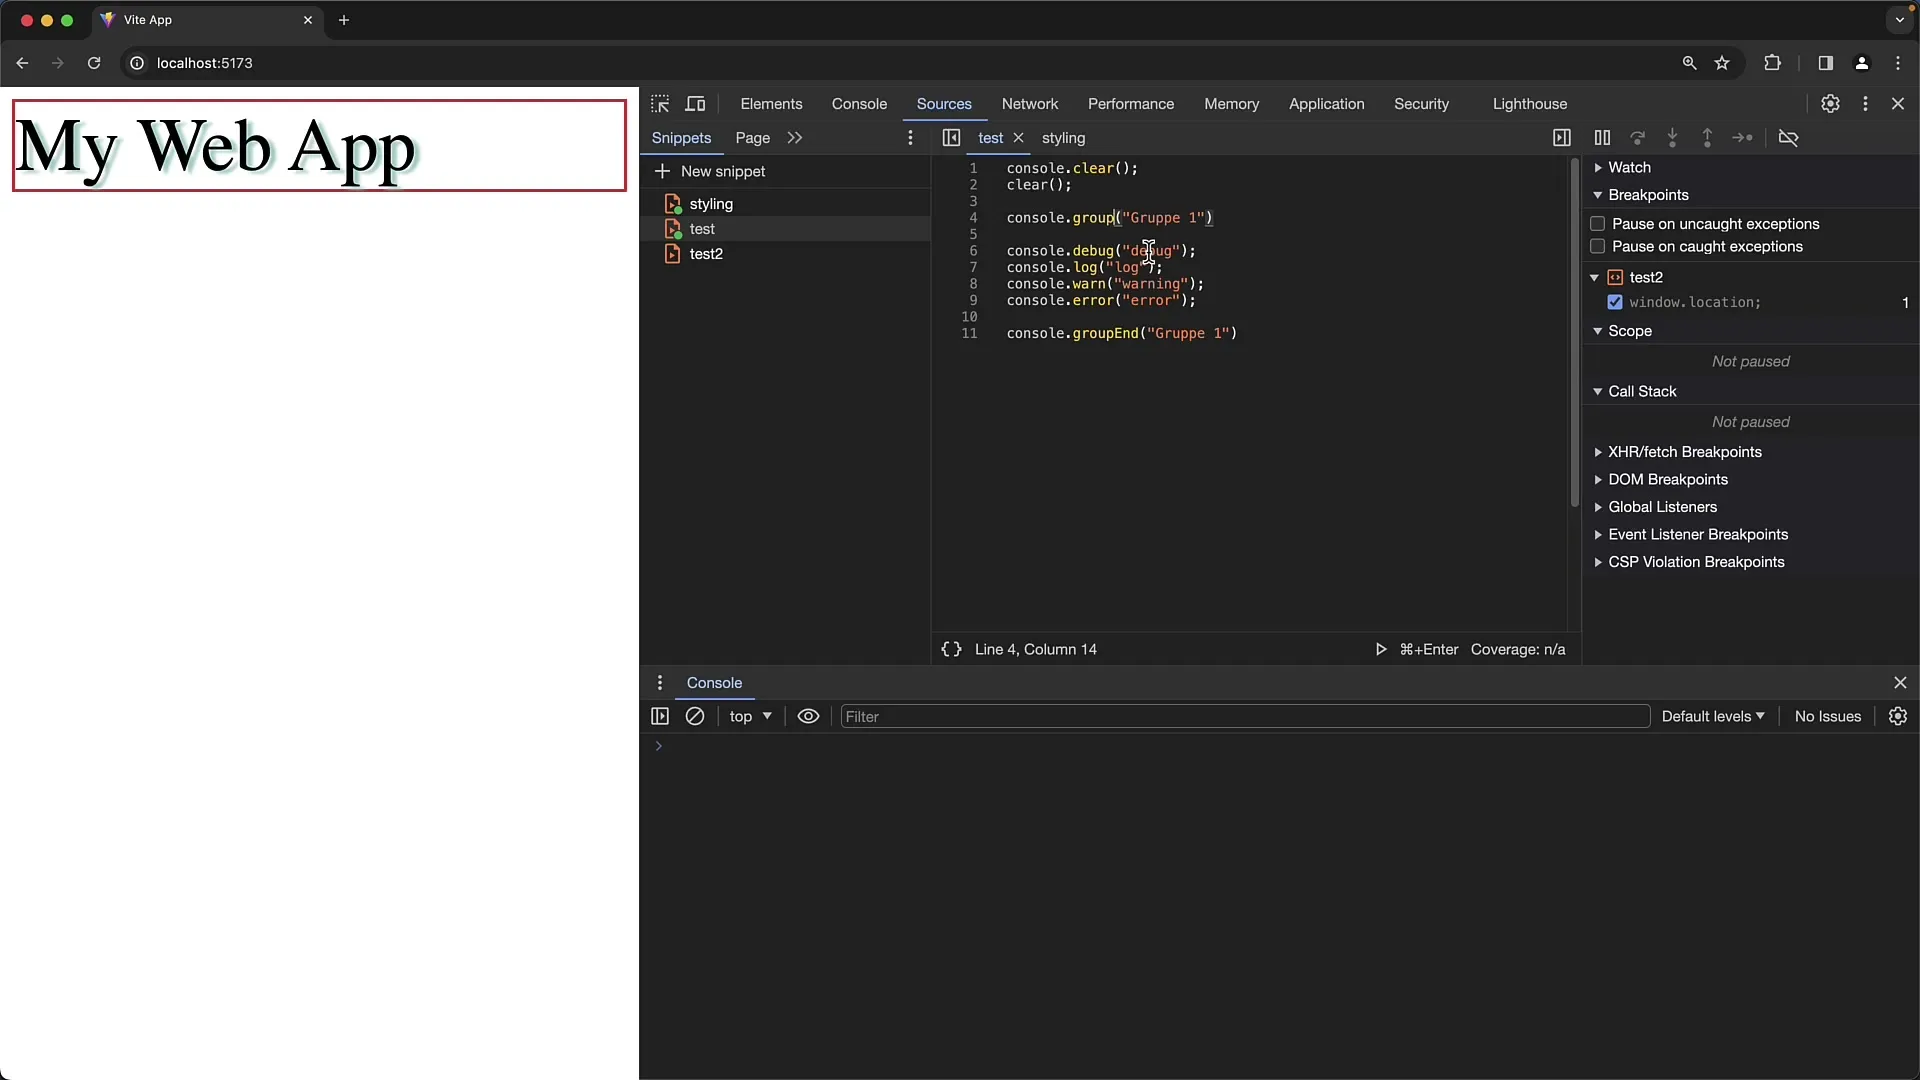Click the Run snippet button (▶)
1920x1080 pixels.
click(1379, 649)
